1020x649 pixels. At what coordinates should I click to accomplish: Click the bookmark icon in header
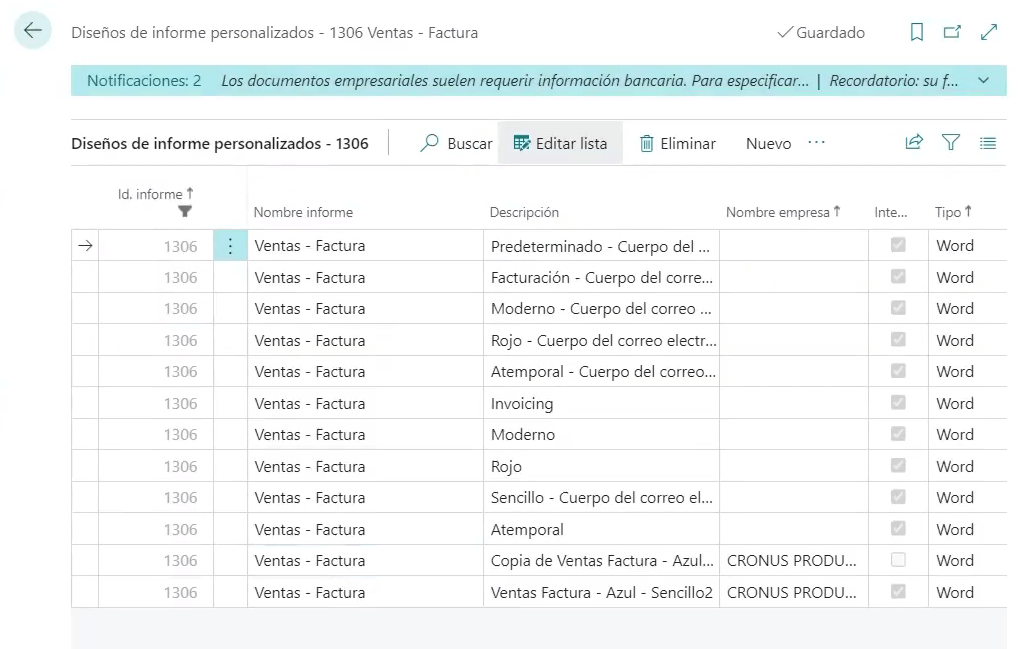[x=916, y=33]
